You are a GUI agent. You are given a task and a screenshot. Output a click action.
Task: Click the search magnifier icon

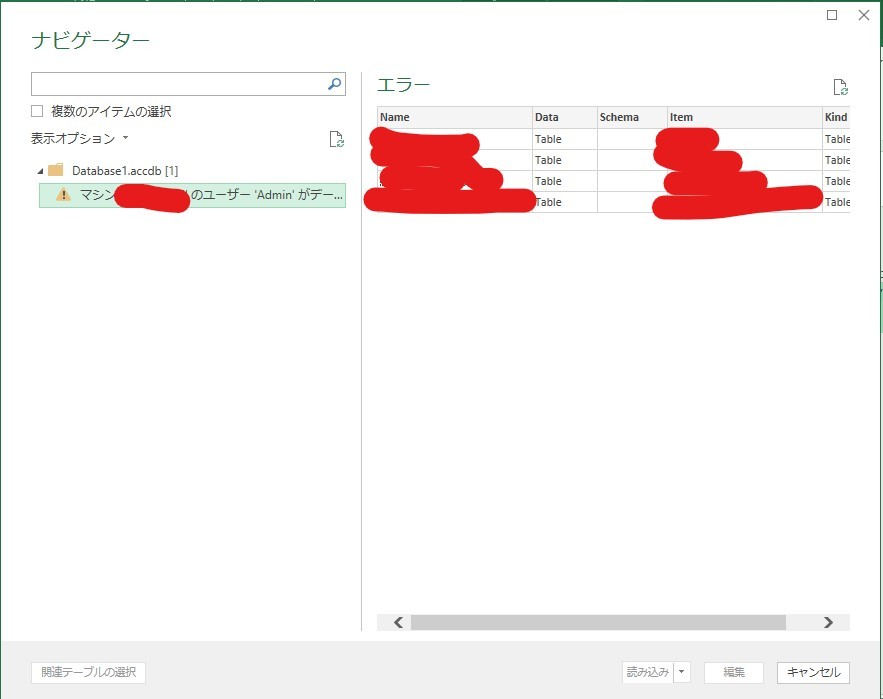(335, 84)
